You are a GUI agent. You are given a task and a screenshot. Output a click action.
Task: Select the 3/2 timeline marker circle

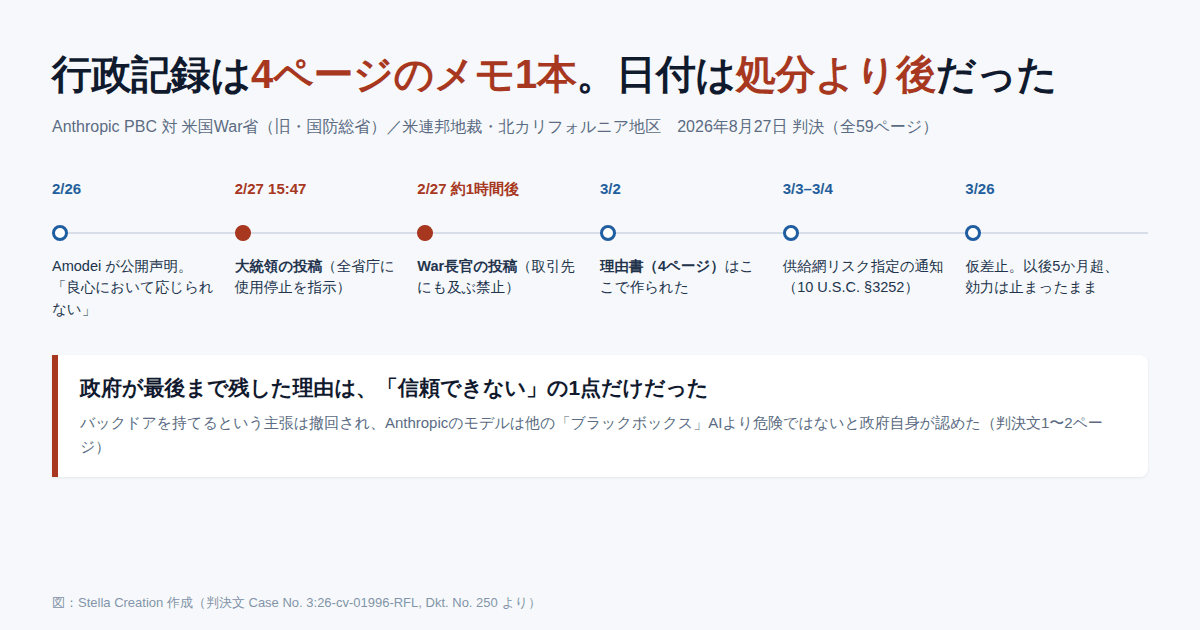click(x=608, y=233)
